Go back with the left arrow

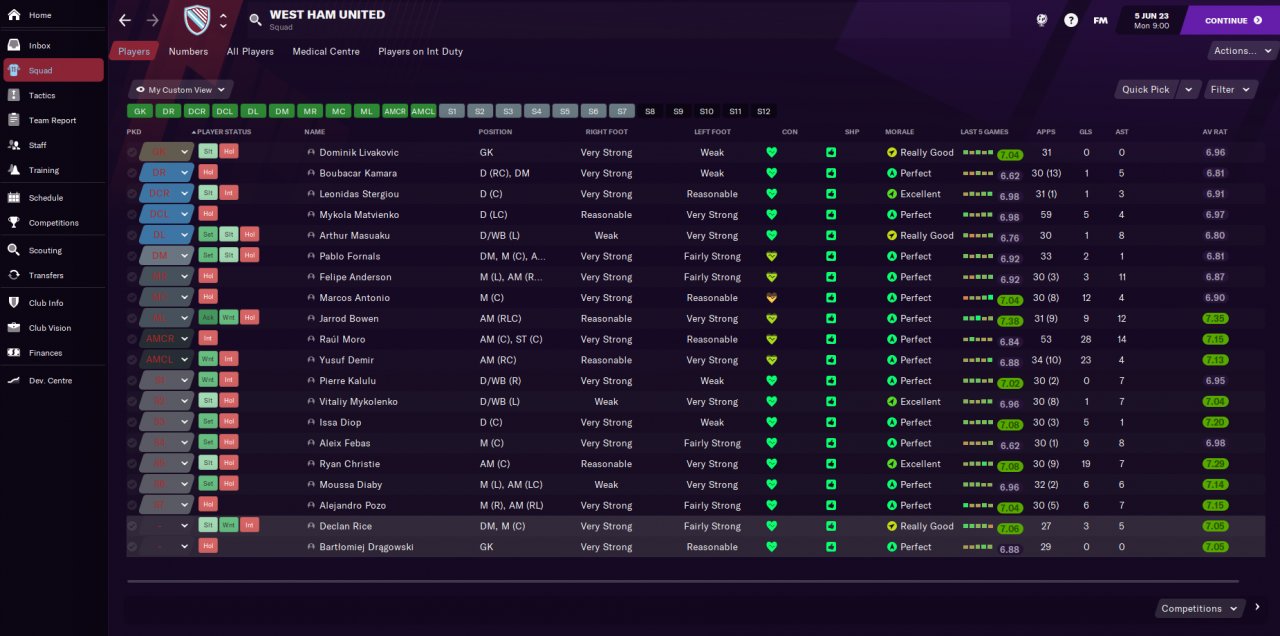pyautogui.click(x=124, y=20)
